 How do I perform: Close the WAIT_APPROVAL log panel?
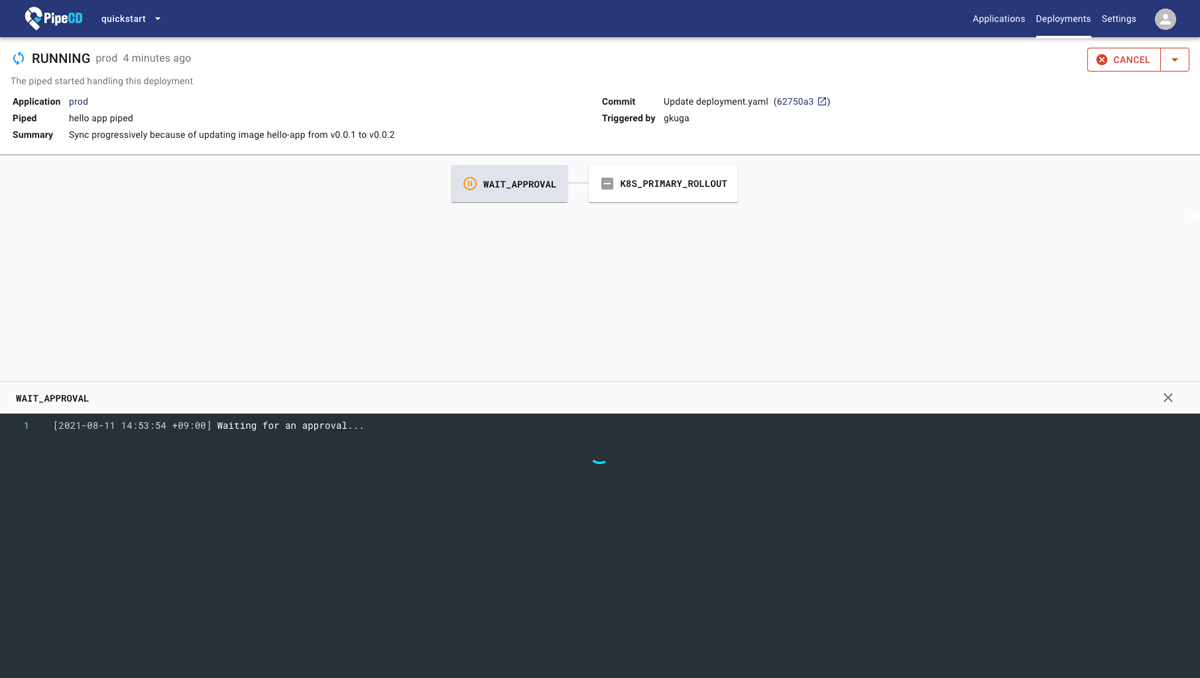[1168, 397]
